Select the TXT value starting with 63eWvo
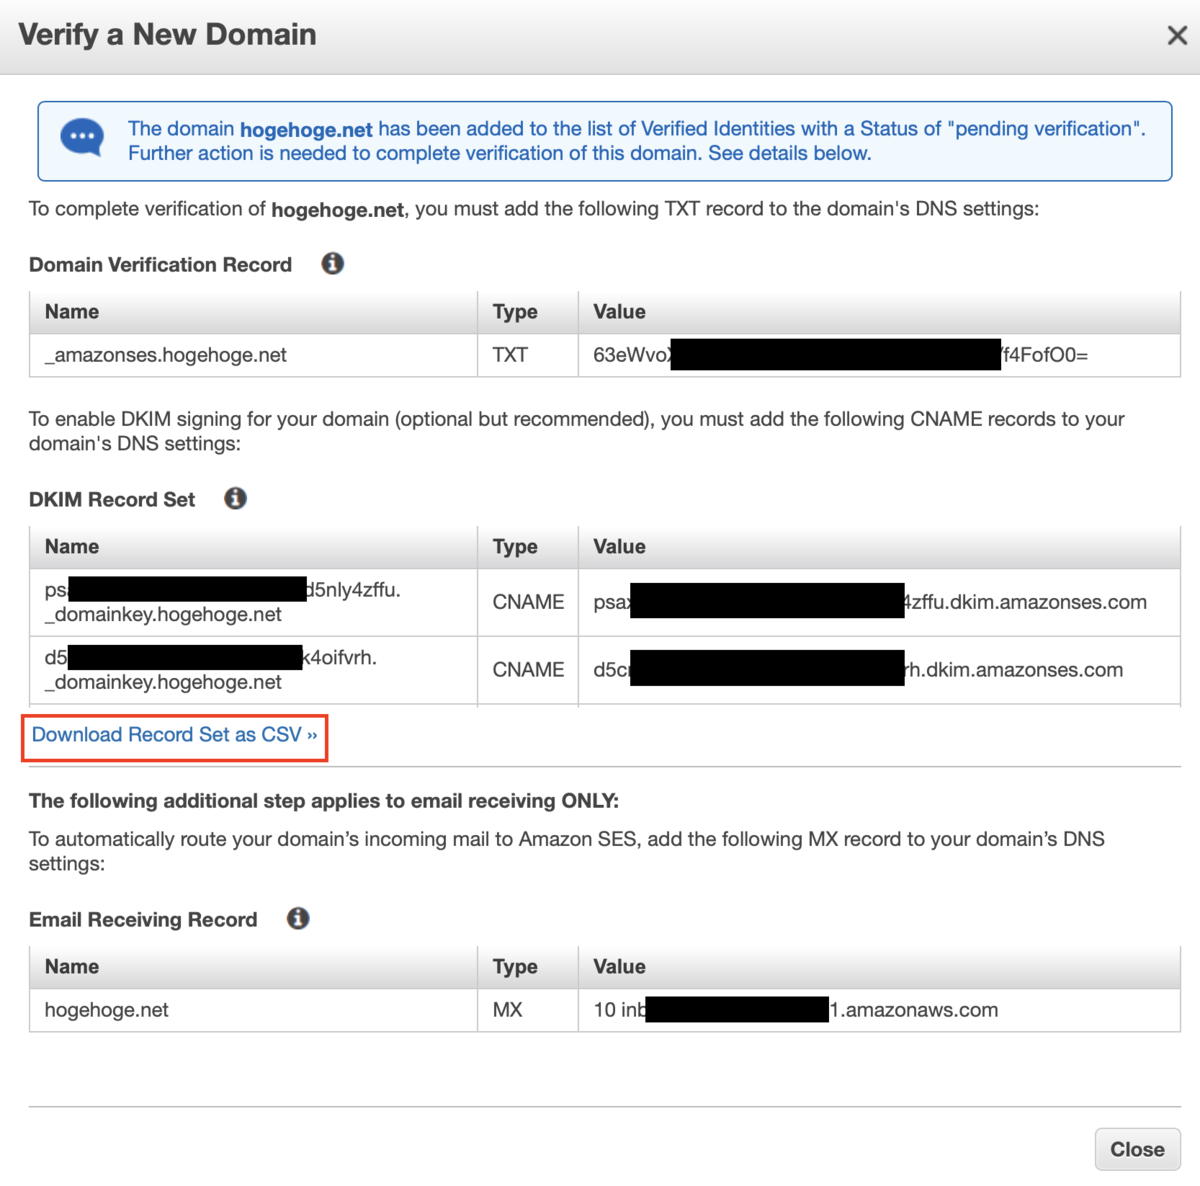This screenshot has width=1200, height=1186. [x=879, y=355]
